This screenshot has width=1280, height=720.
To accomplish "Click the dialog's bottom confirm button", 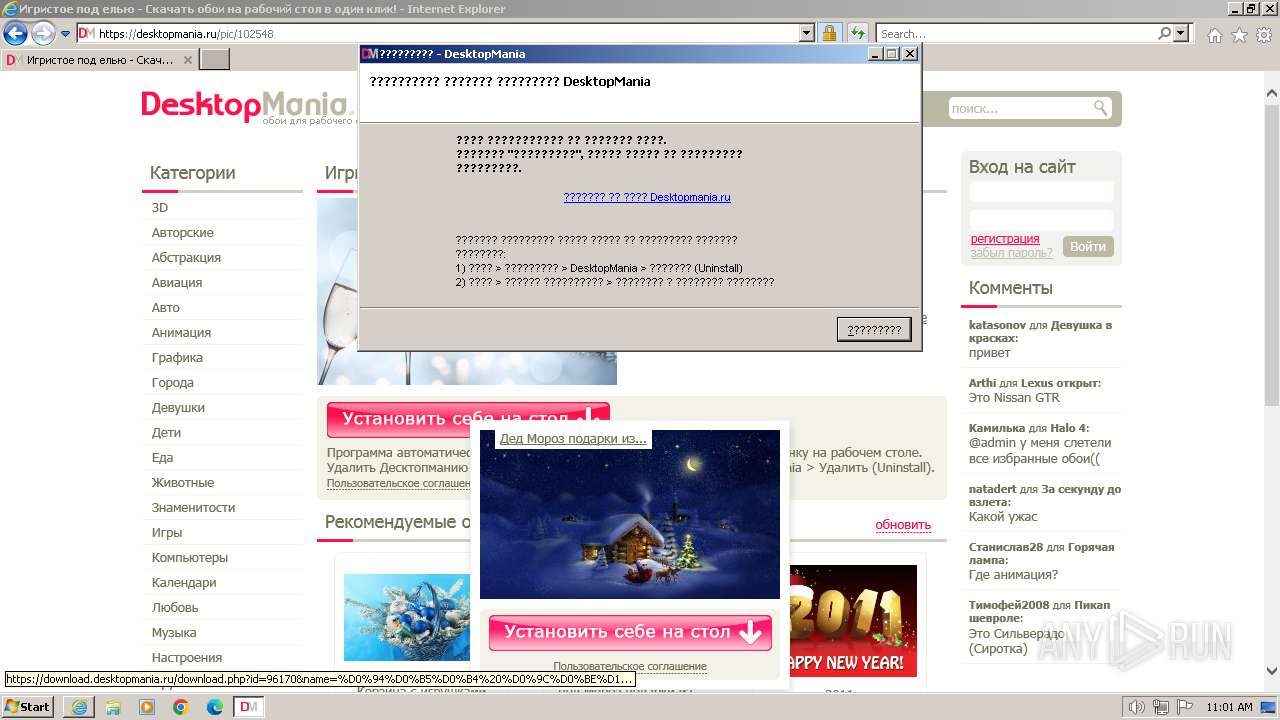I will click(874, 329).
